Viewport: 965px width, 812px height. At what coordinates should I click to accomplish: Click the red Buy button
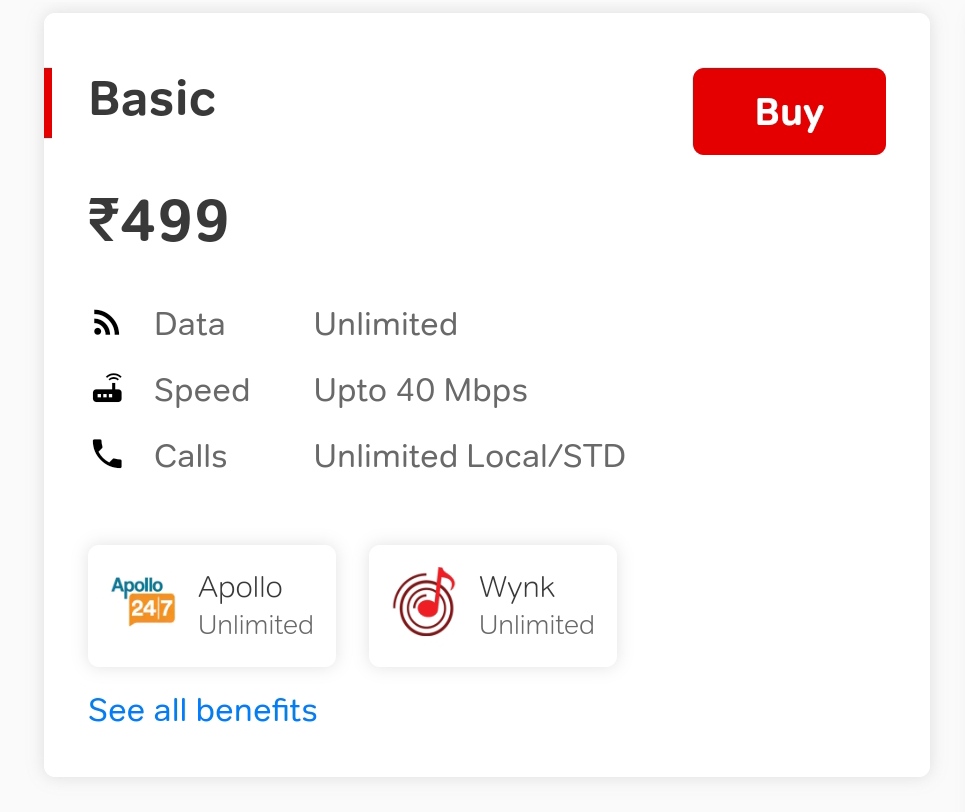point(789,111)
